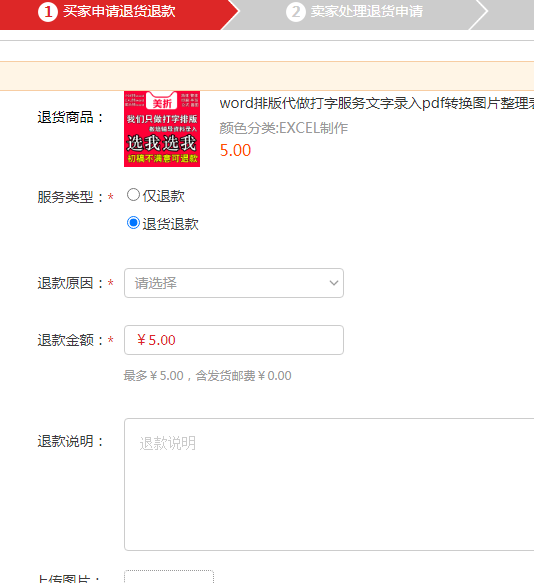Click the 退货退款 label text

(x=171, y=224)
